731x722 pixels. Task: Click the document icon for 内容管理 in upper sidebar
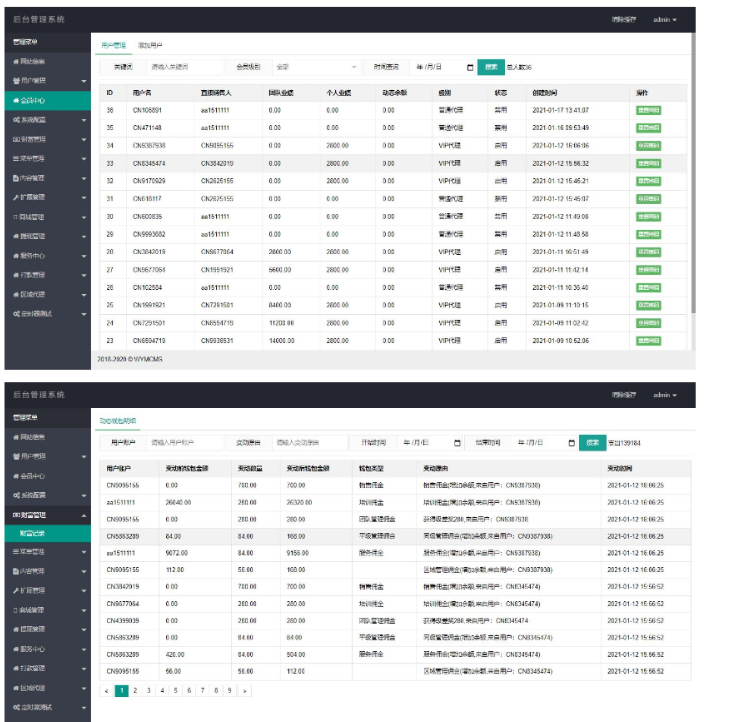16,177
